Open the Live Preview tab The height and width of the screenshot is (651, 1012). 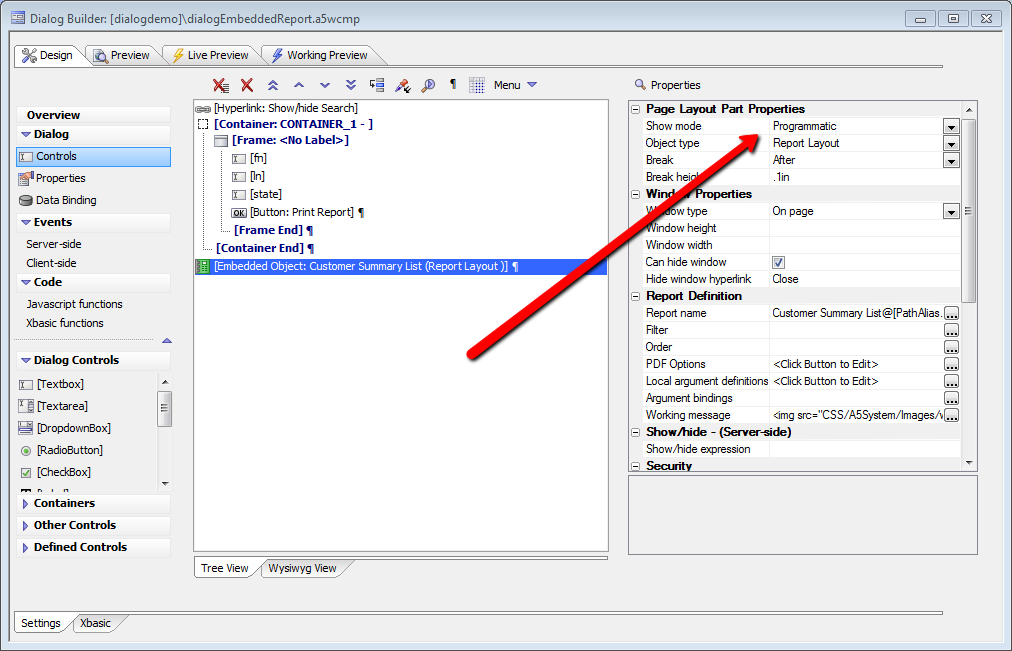point(210,55)
